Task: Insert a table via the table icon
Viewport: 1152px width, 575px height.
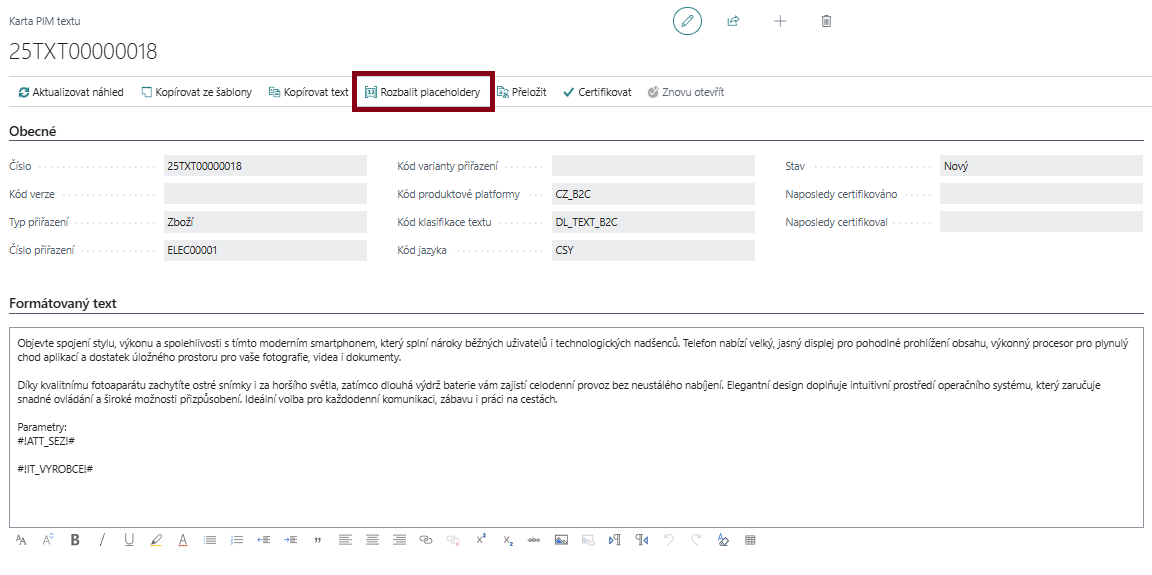Action: tap(750, 540)
